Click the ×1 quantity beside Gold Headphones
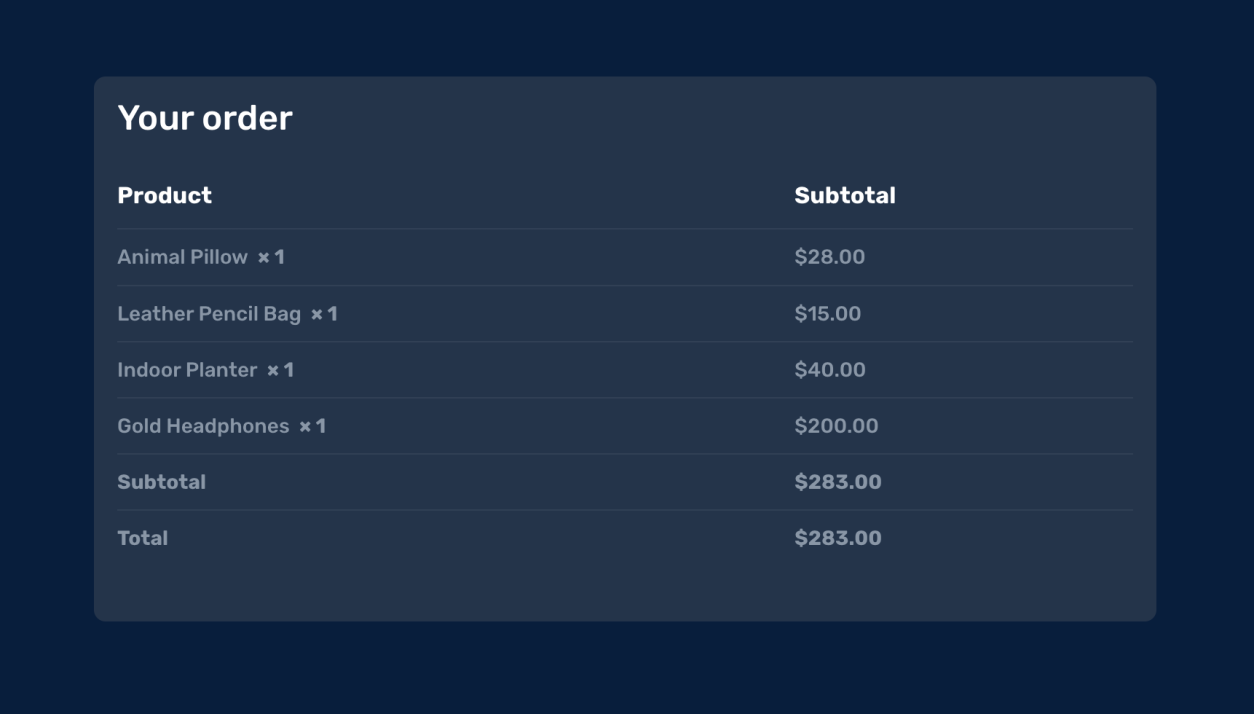Screen dimensions: 1254x714 click(x=312, y=426)
